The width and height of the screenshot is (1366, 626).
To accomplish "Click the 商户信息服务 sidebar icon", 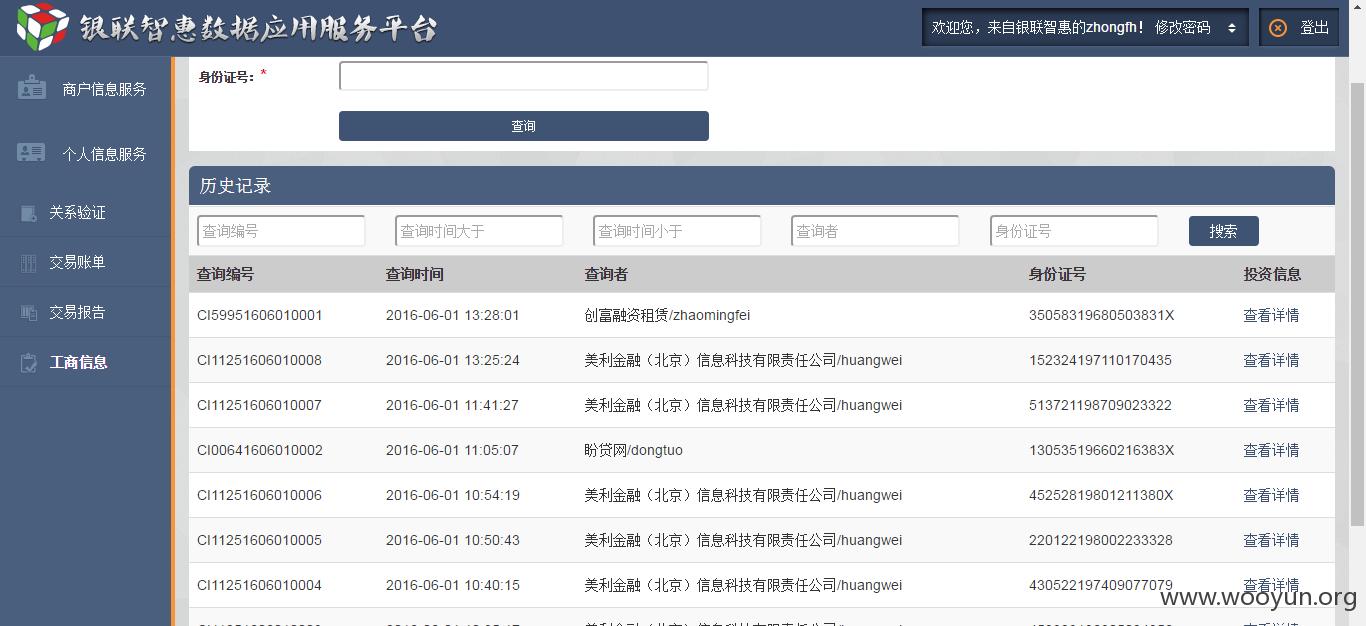I will 32,88.
